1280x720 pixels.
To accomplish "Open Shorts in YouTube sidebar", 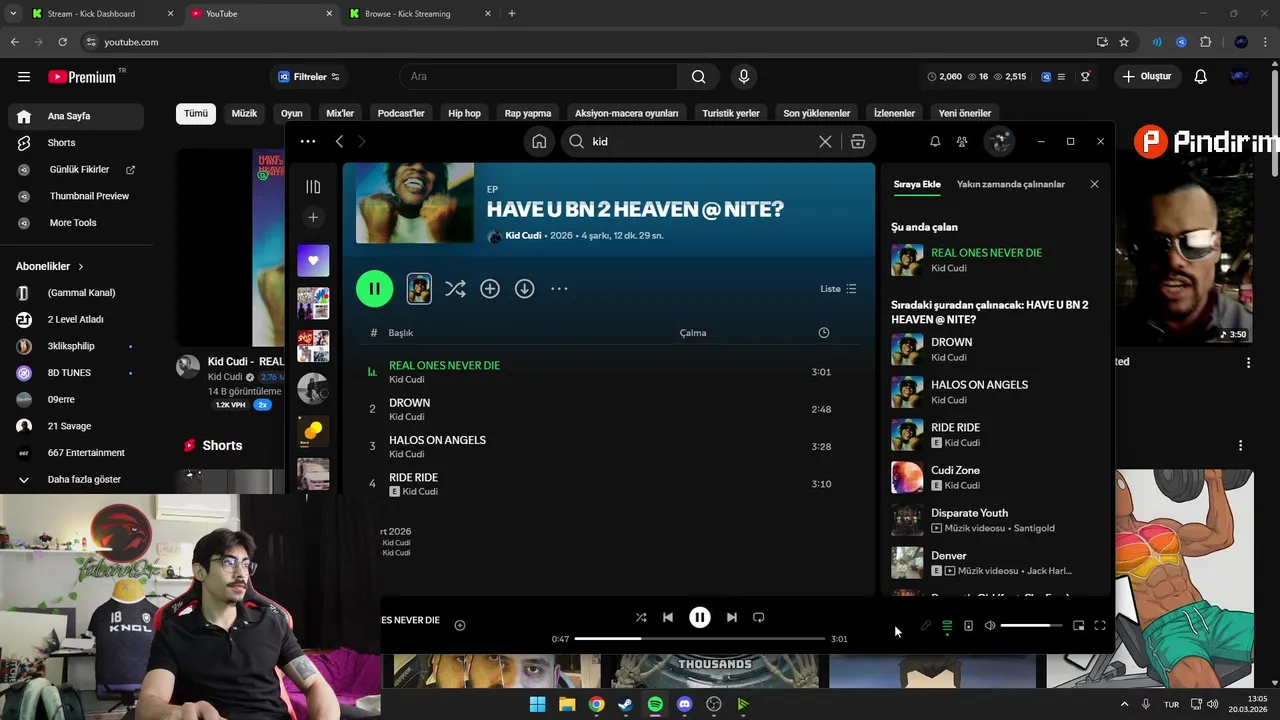I will [x=75, y=143].
